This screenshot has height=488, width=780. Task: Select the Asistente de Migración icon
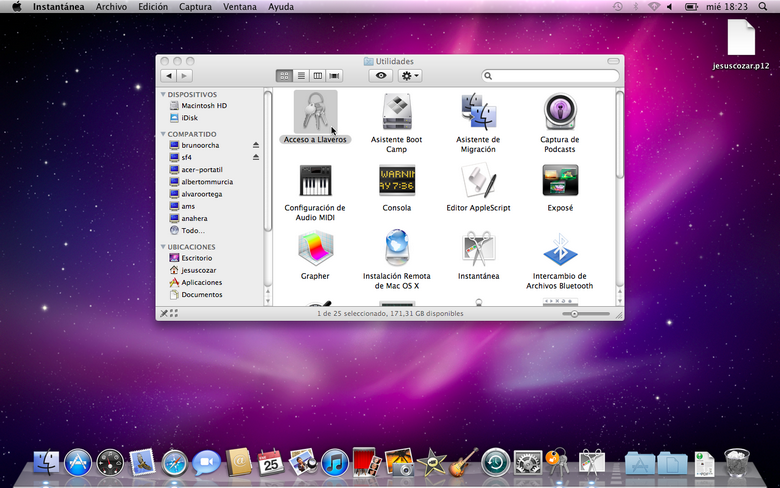(x=478, y=112)
